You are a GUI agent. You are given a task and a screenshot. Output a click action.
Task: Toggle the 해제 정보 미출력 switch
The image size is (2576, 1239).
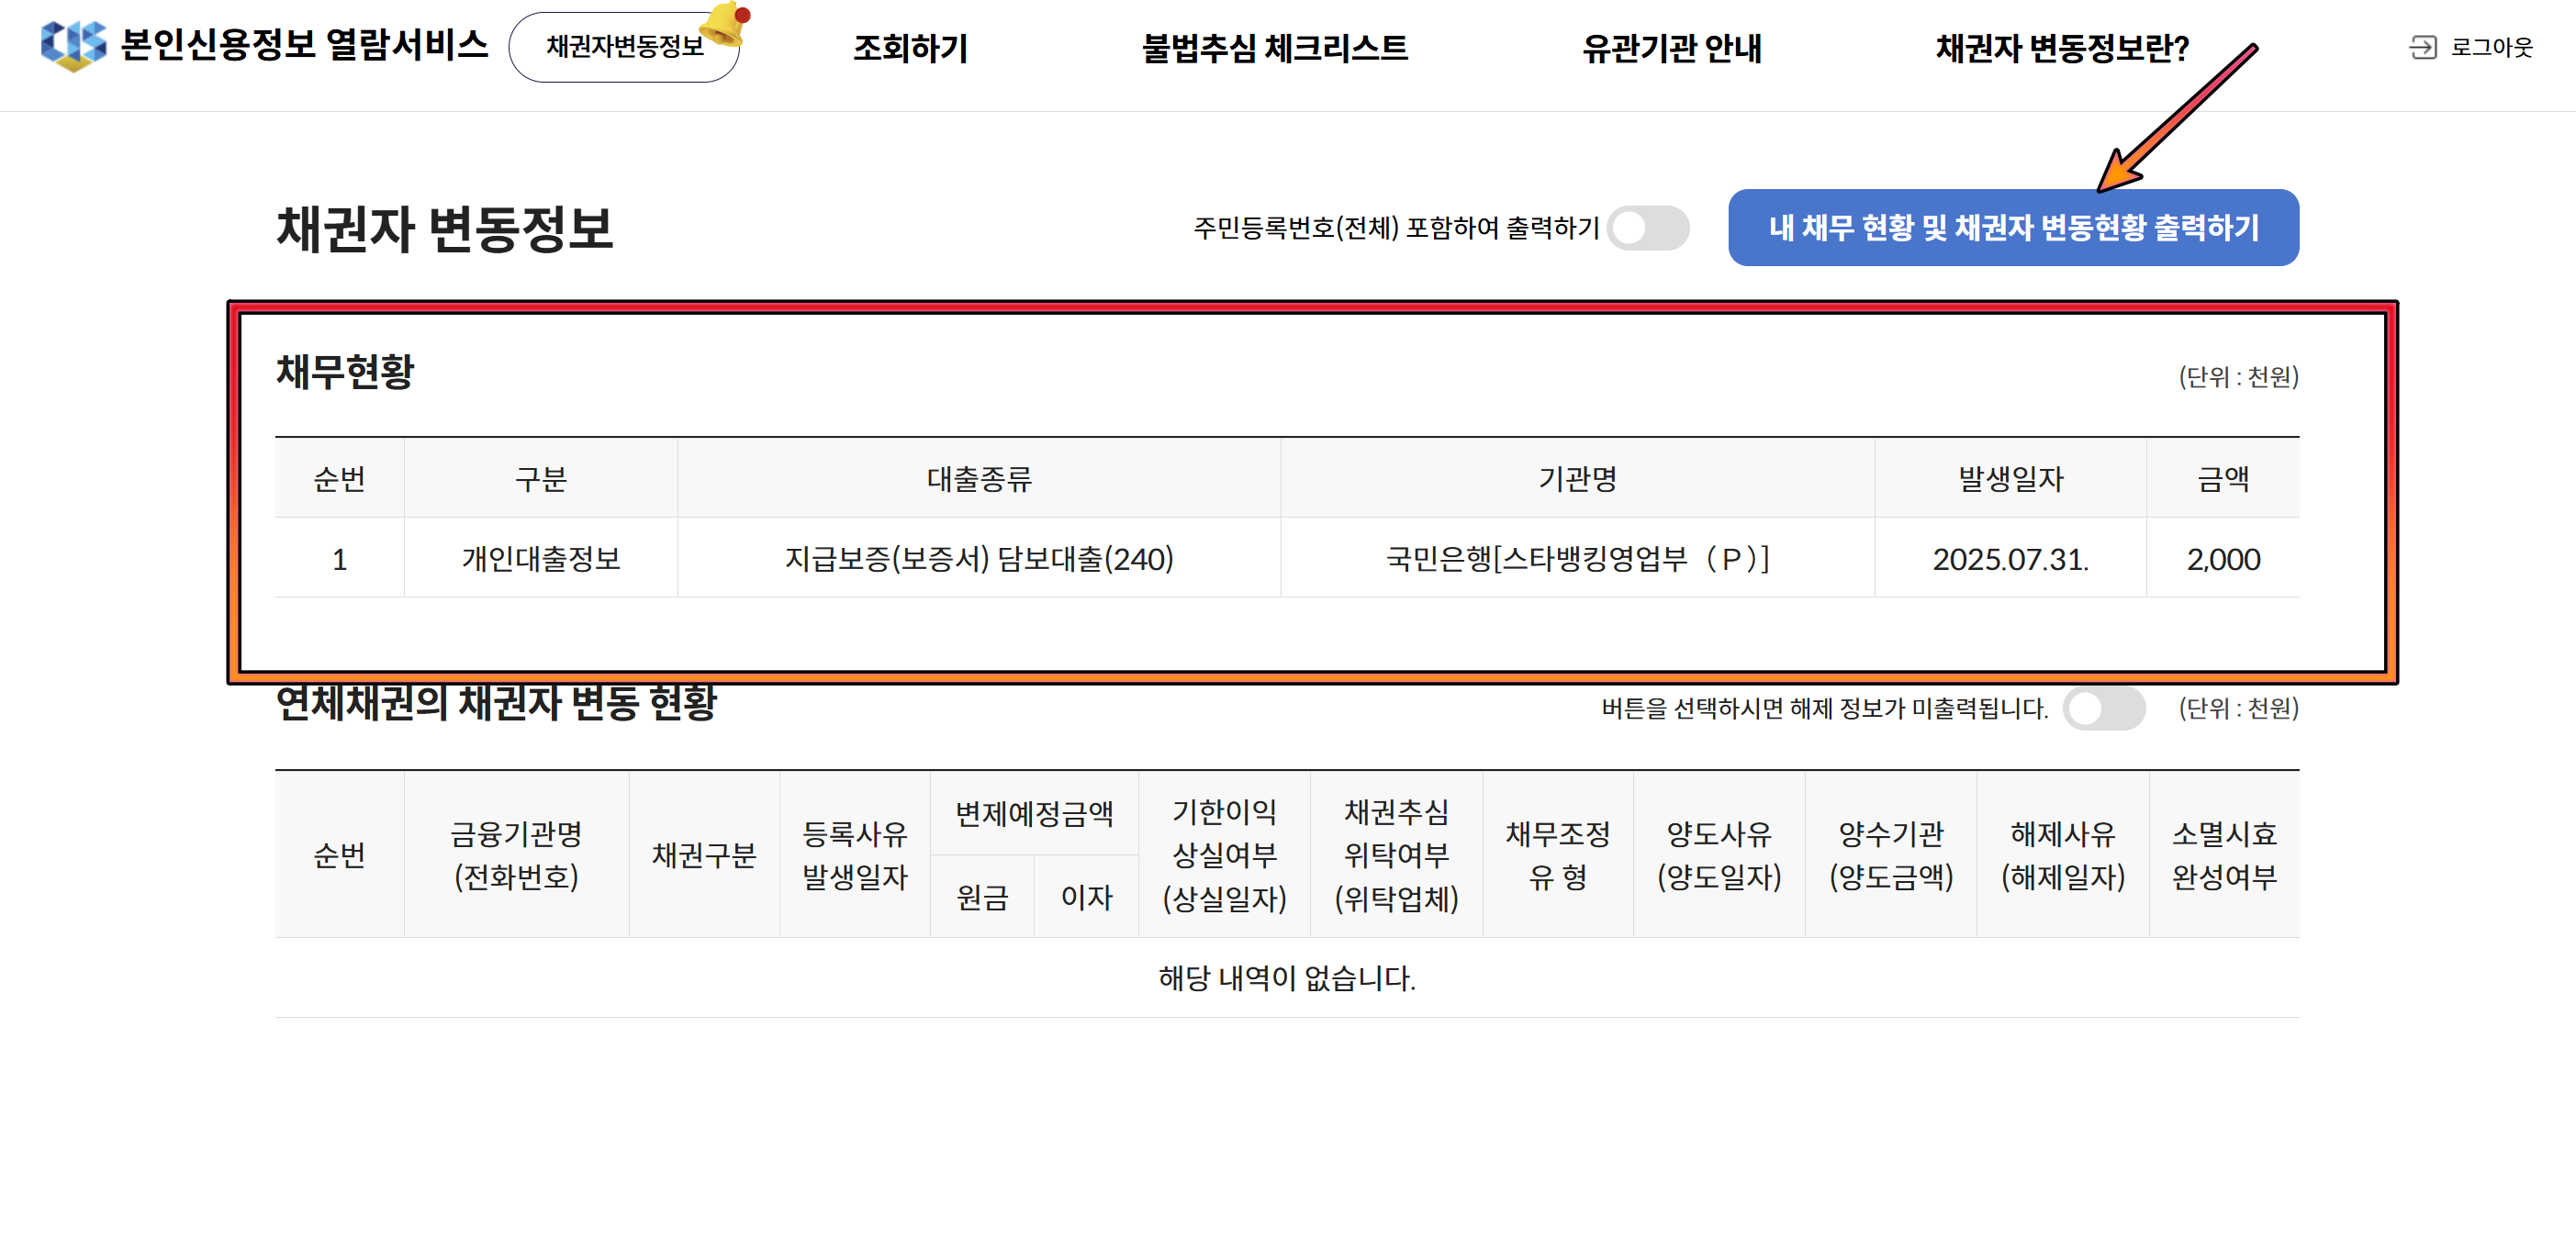tap(2102, 708)
